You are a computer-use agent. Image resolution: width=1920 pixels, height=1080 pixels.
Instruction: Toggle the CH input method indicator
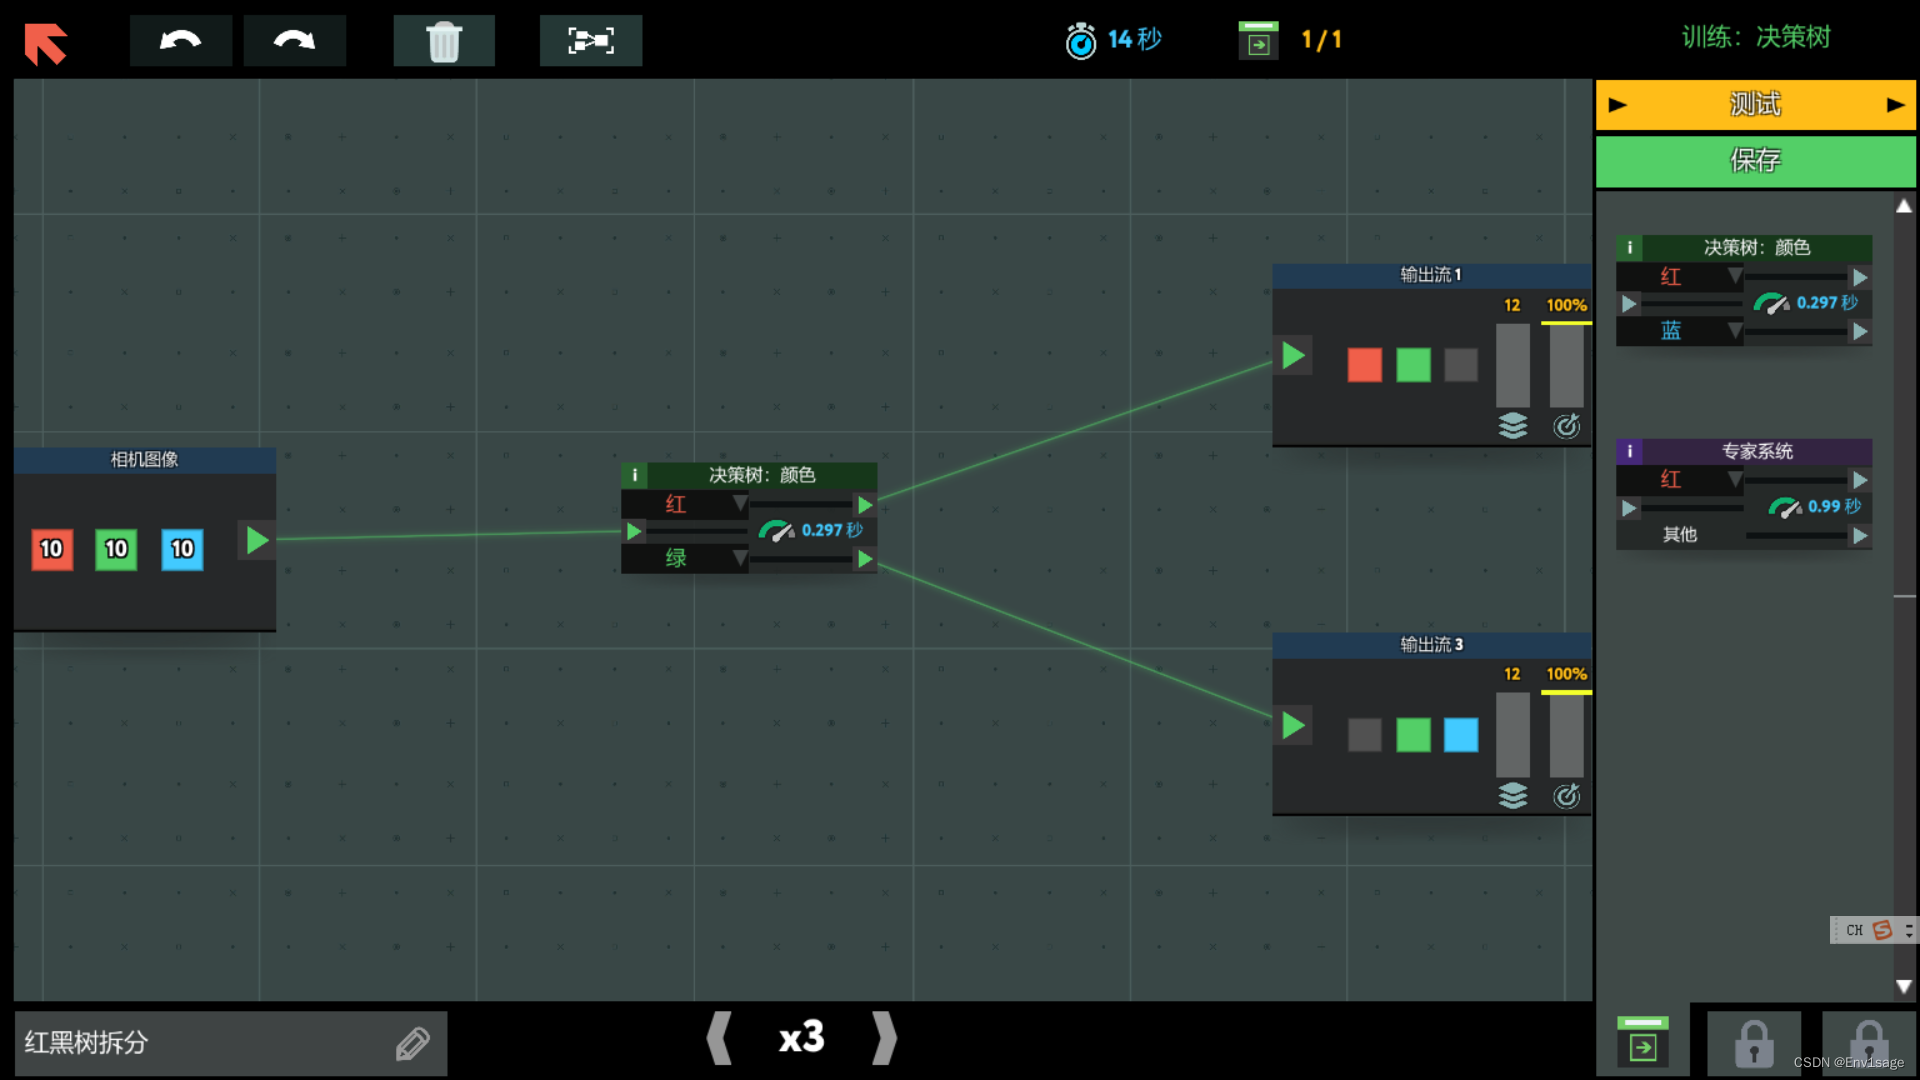(1855, 930)
